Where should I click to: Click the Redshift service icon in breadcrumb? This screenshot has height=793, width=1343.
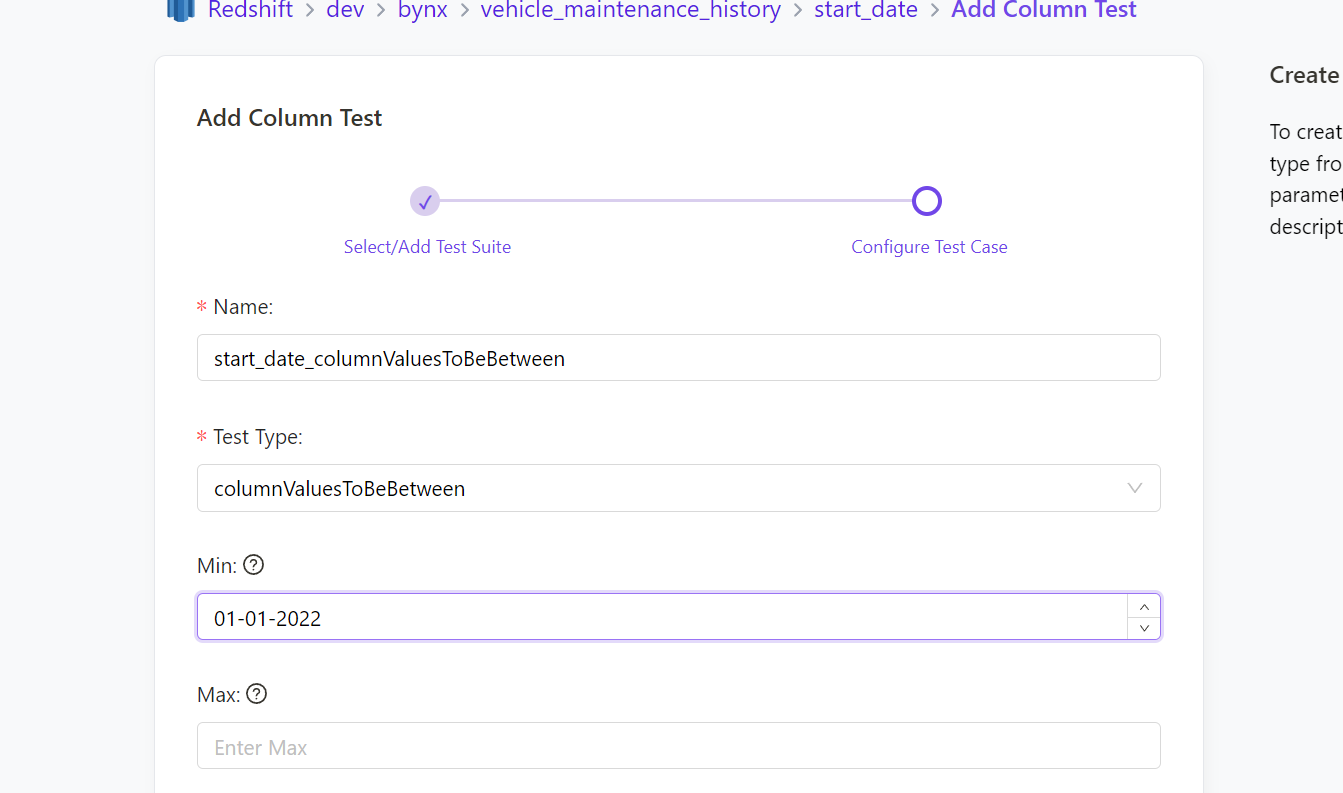pyautogui.click(x=180, y=11)
